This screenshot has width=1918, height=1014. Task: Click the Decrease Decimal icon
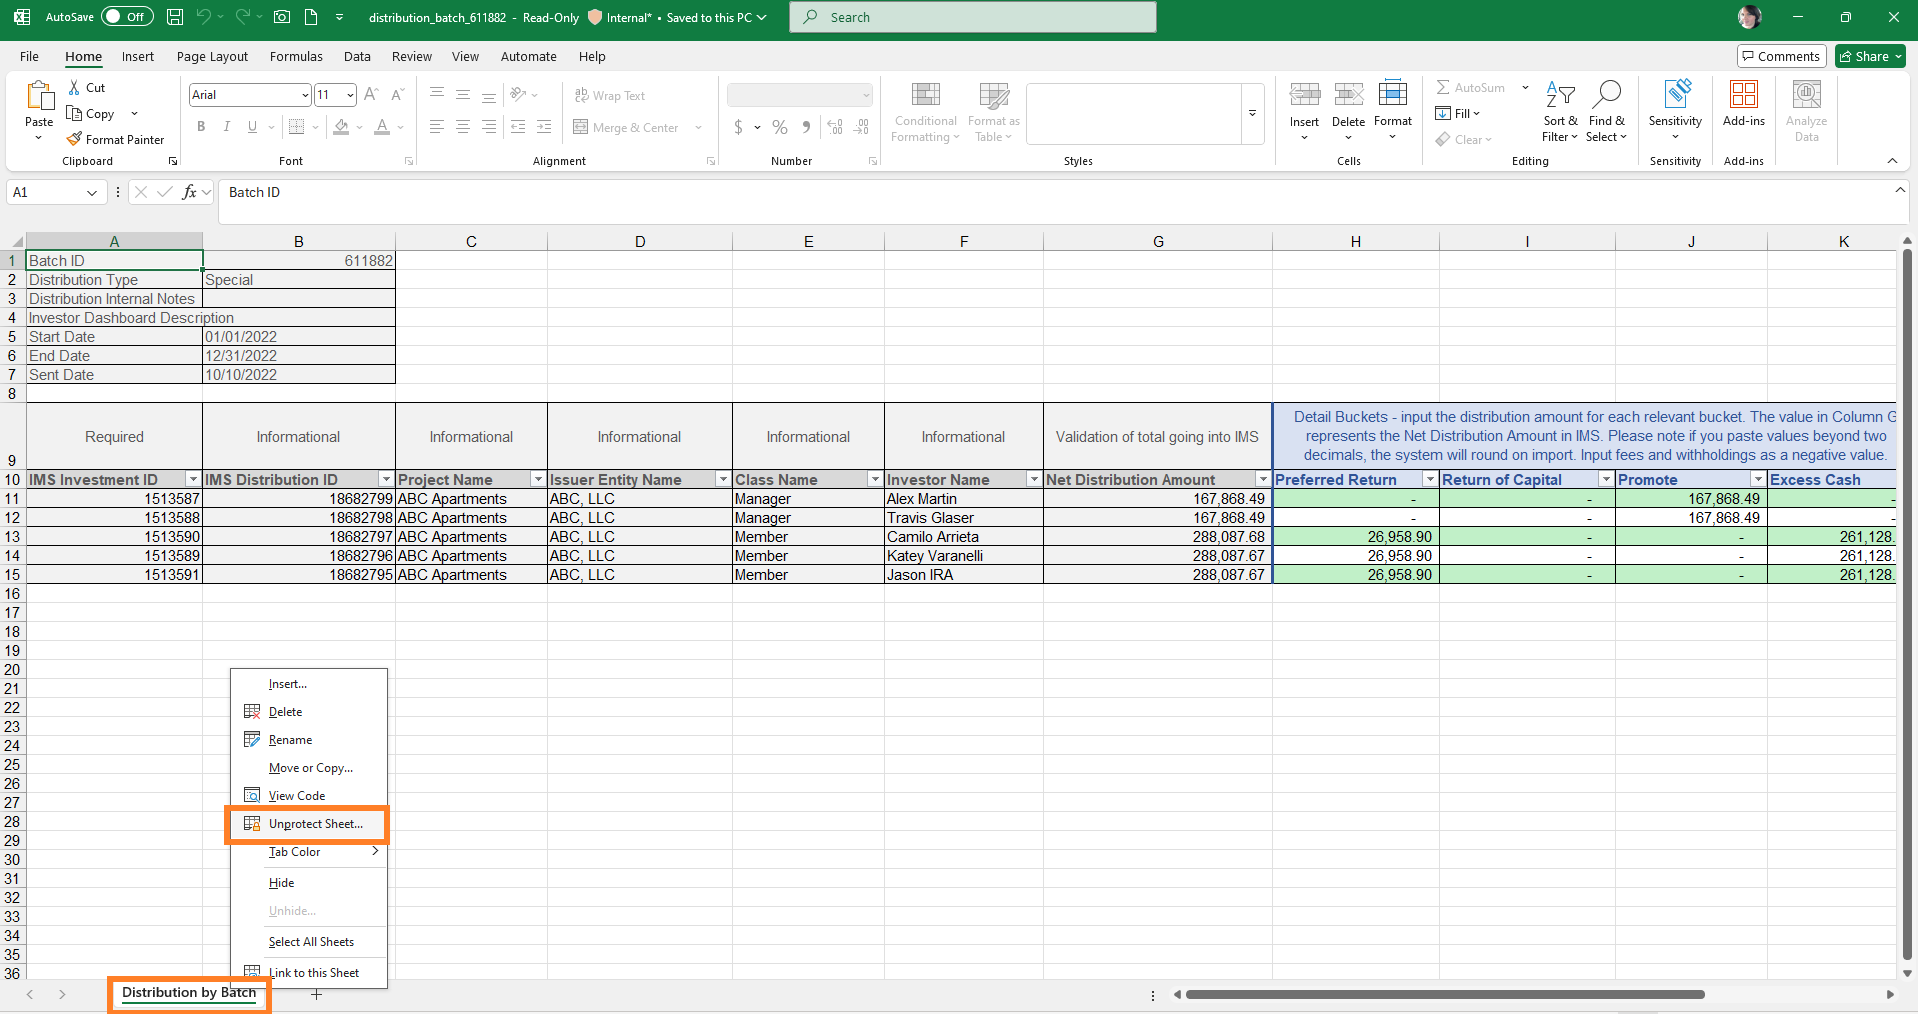pyautogui.click(x=861, y=127)
